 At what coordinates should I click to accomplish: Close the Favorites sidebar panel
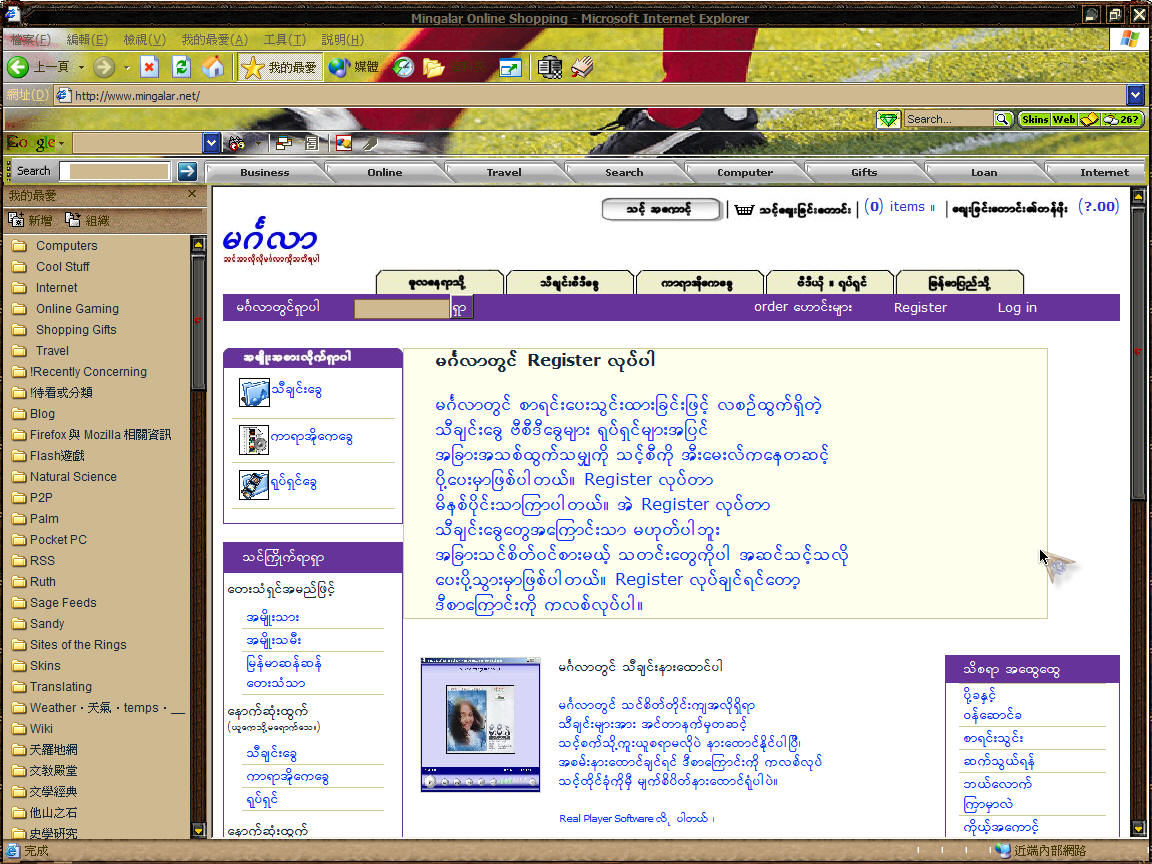[x=193, y=194]
